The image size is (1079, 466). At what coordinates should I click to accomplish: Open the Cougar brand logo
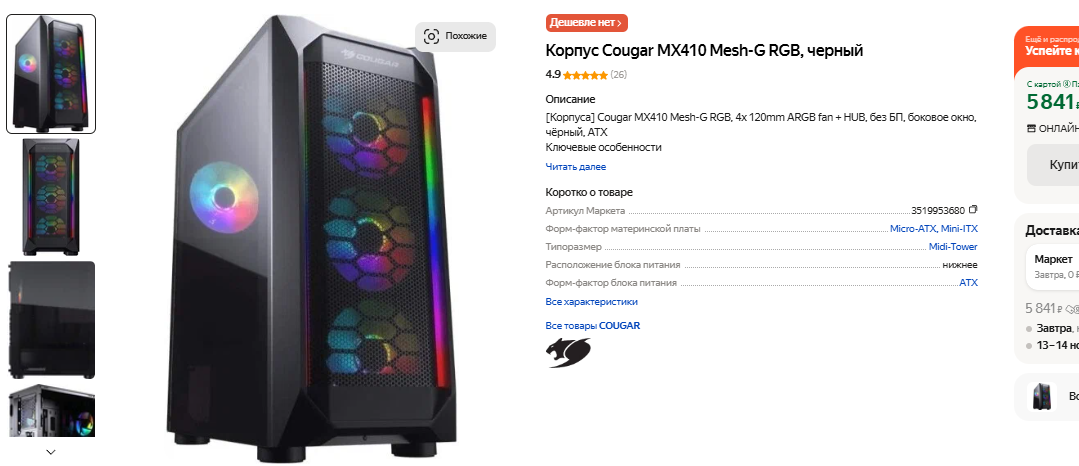568,352
